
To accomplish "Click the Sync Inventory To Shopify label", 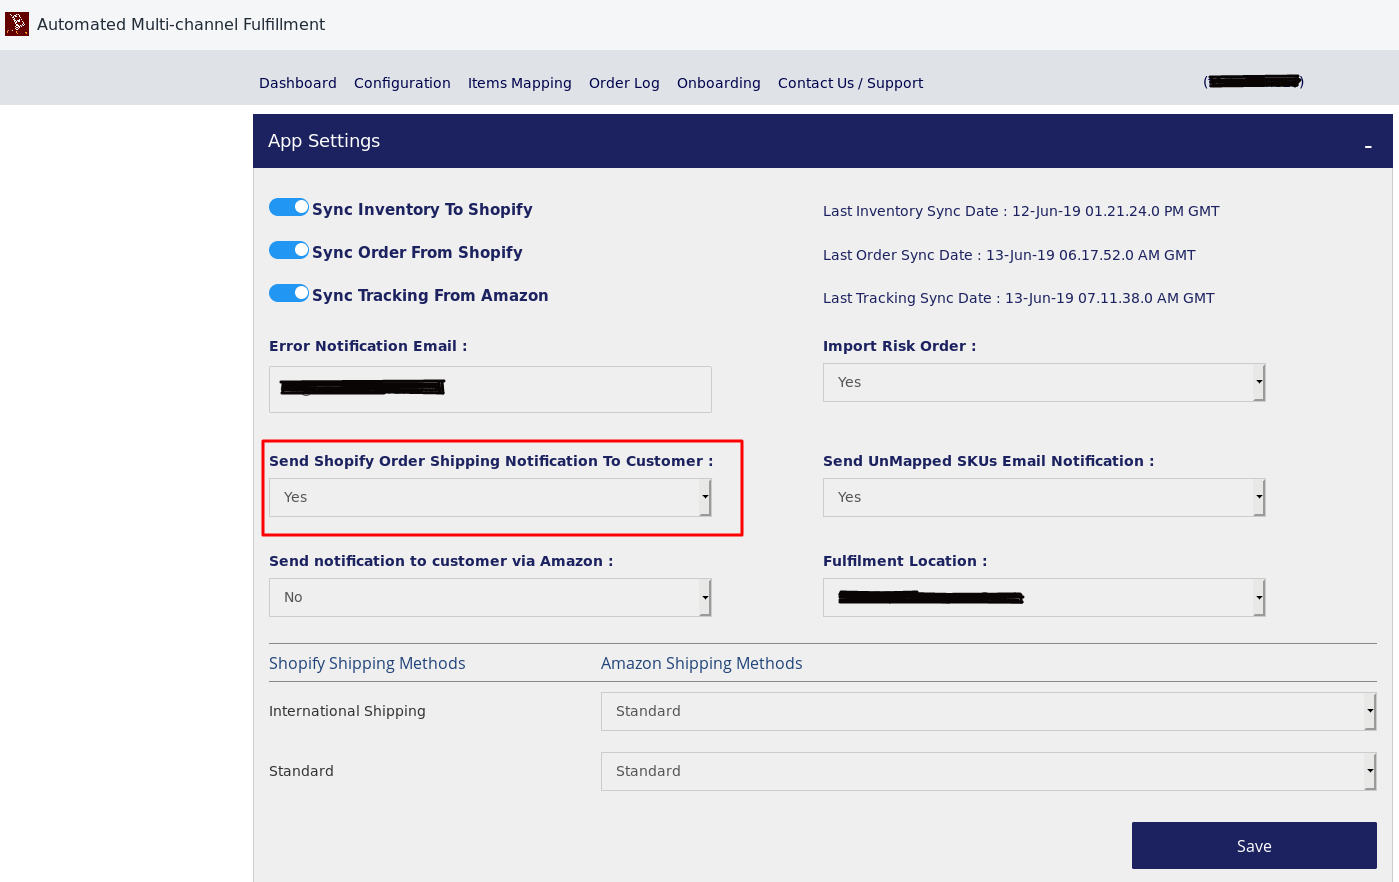I will 422,209.
